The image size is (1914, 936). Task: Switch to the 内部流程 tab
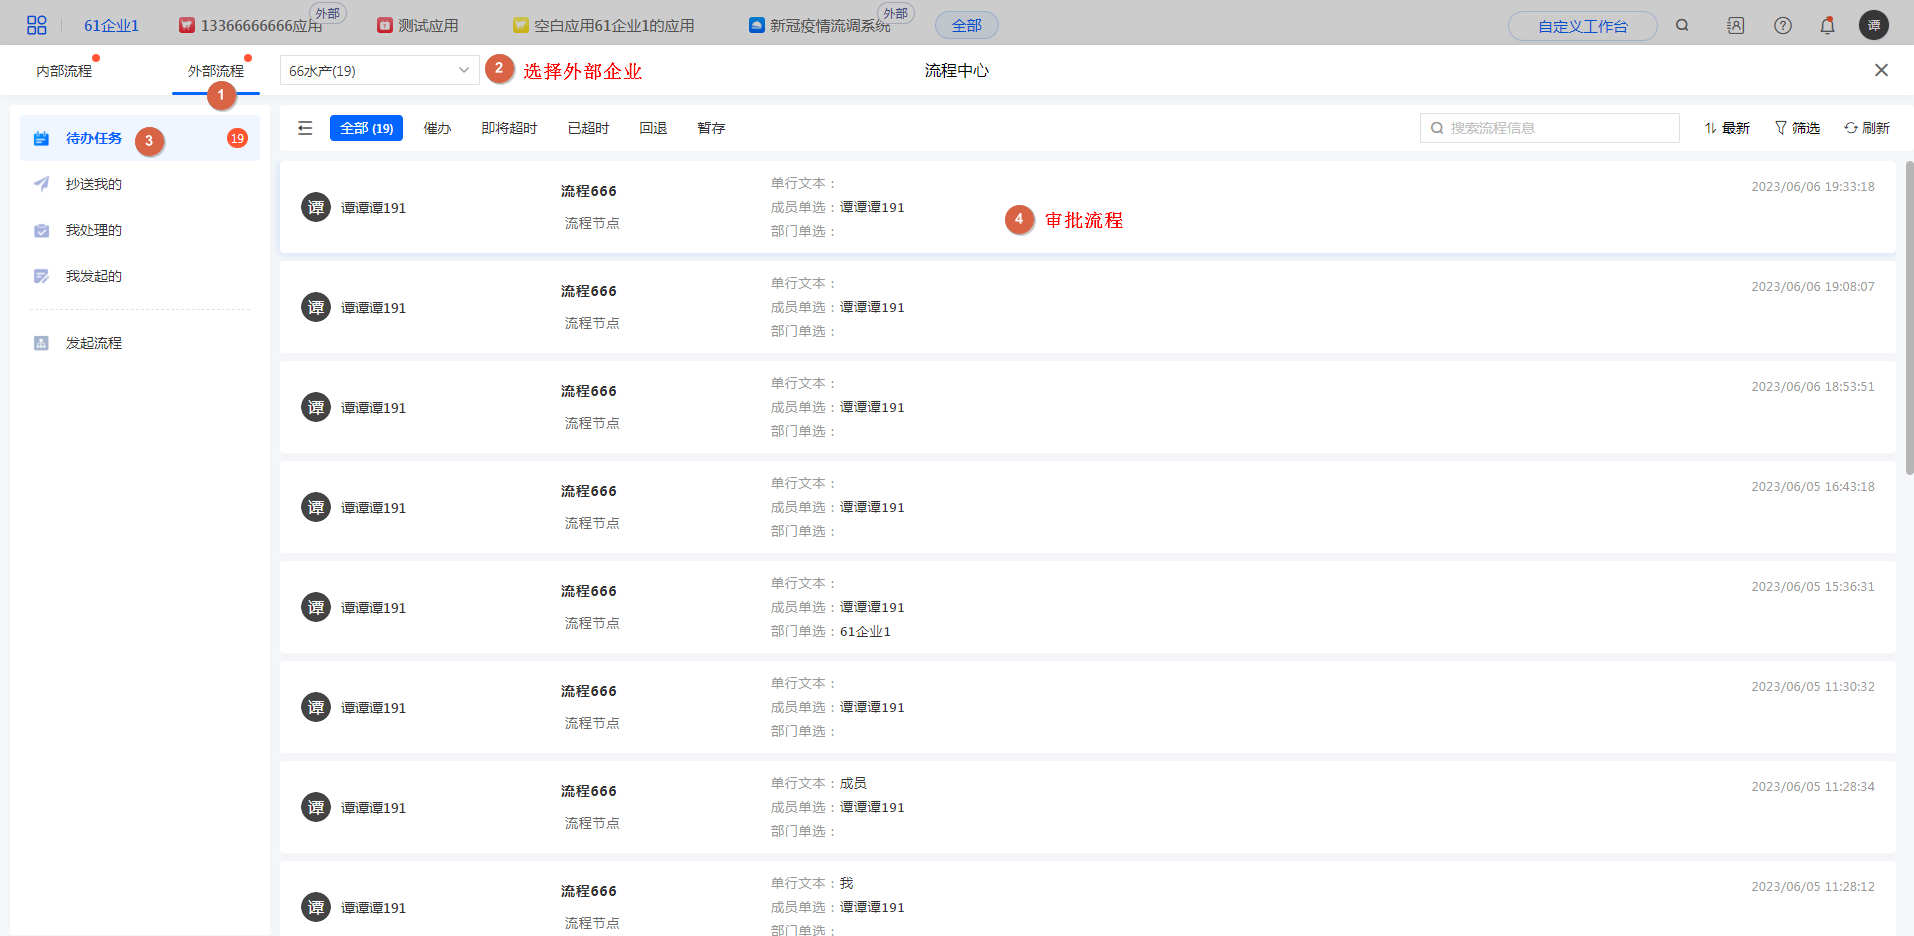coord(64,71)
